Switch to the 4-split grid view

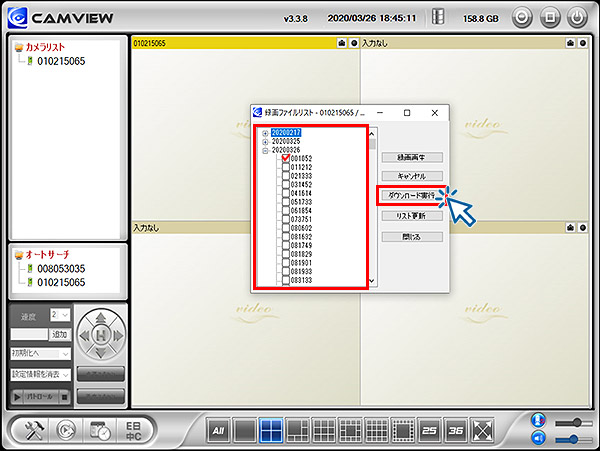(270, 431)
